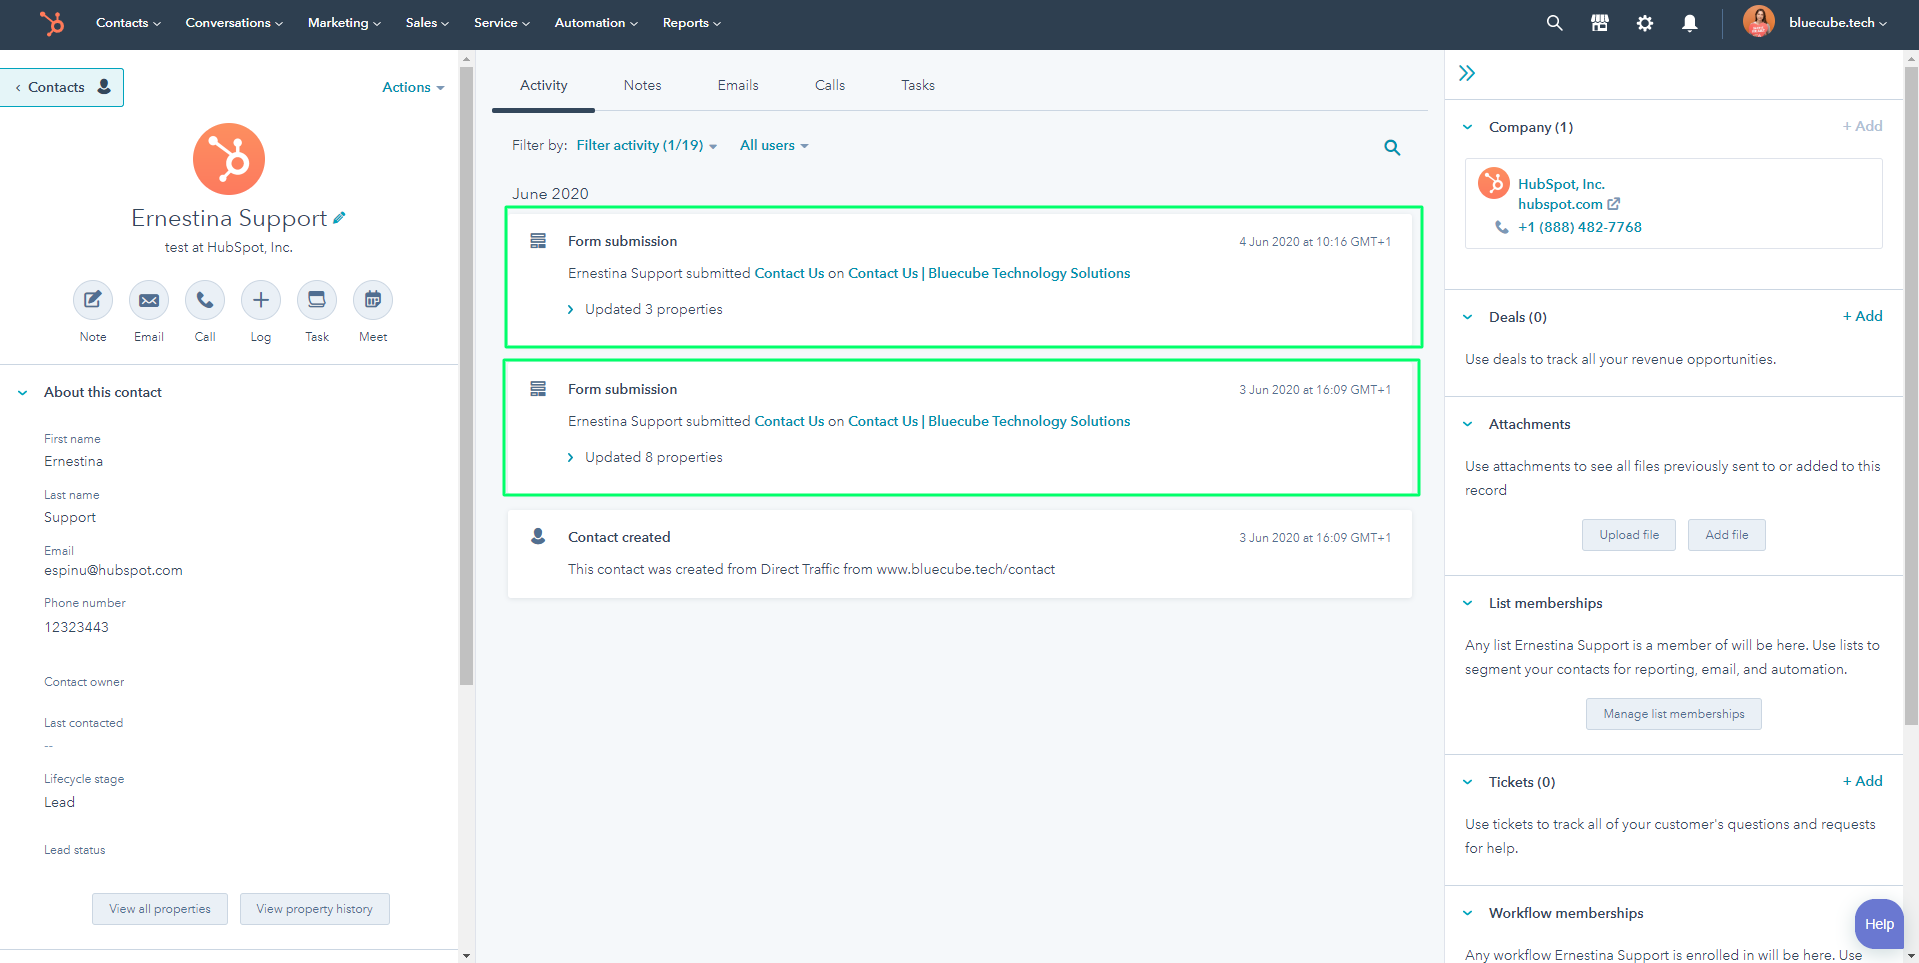Viewport: 1919px width, 963px height.
Task: Click the Phone number field 12323443
Action: (76, 628)
